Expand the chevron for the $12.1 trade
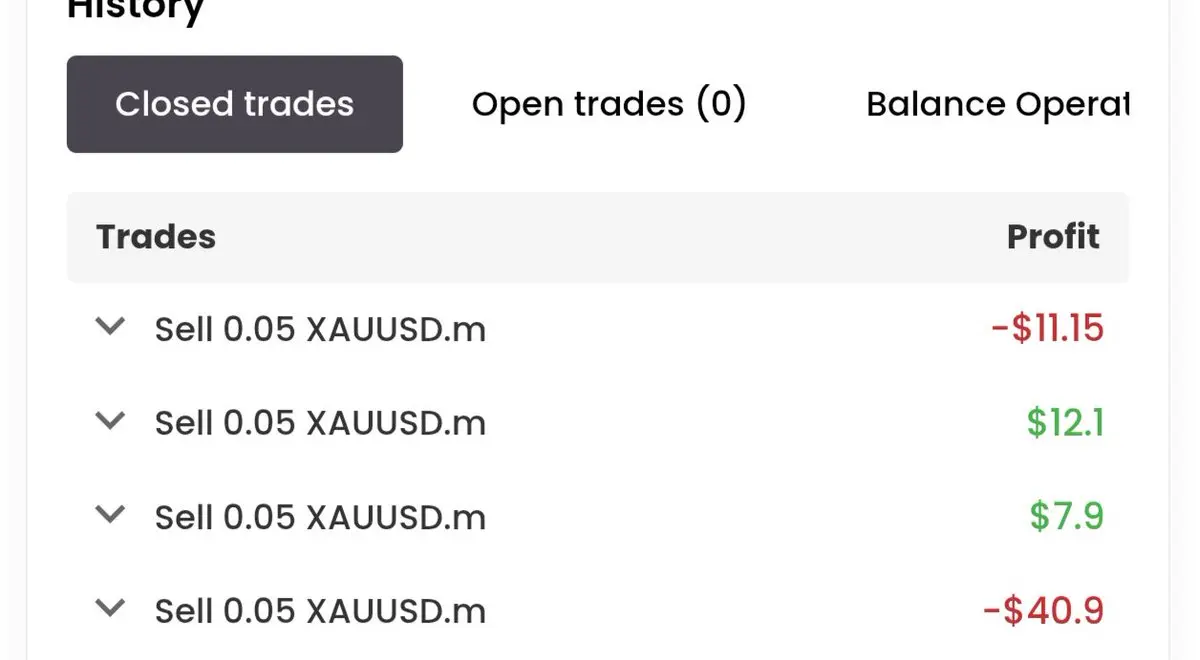 110,420
